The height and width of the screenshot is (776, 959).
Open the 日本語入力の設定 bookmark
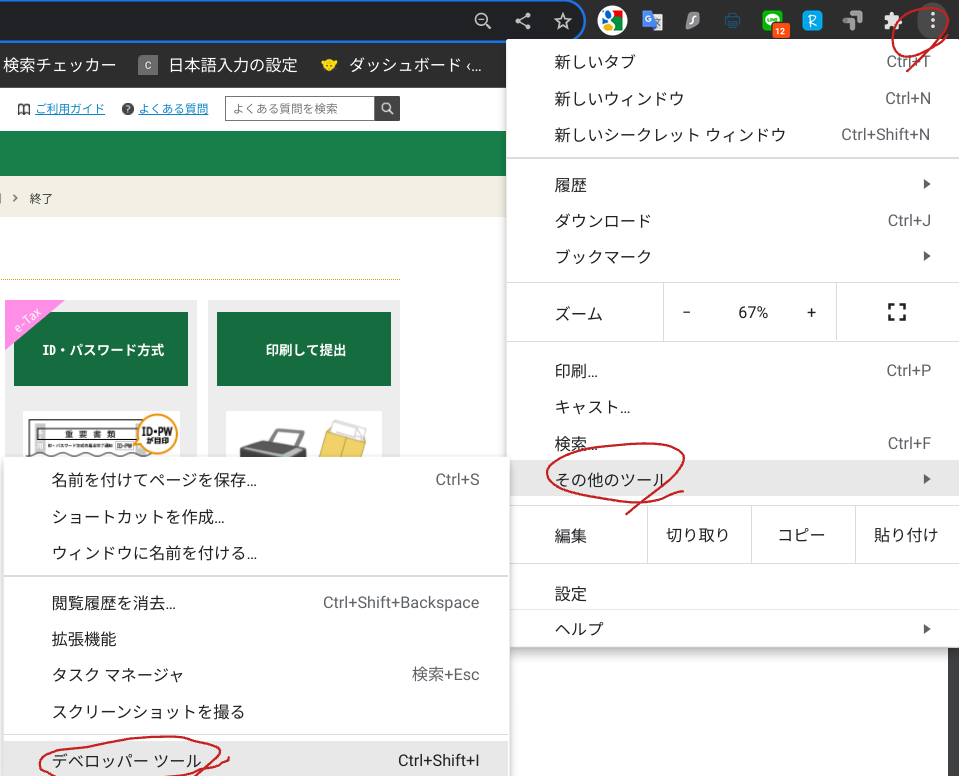pos(218,65)
